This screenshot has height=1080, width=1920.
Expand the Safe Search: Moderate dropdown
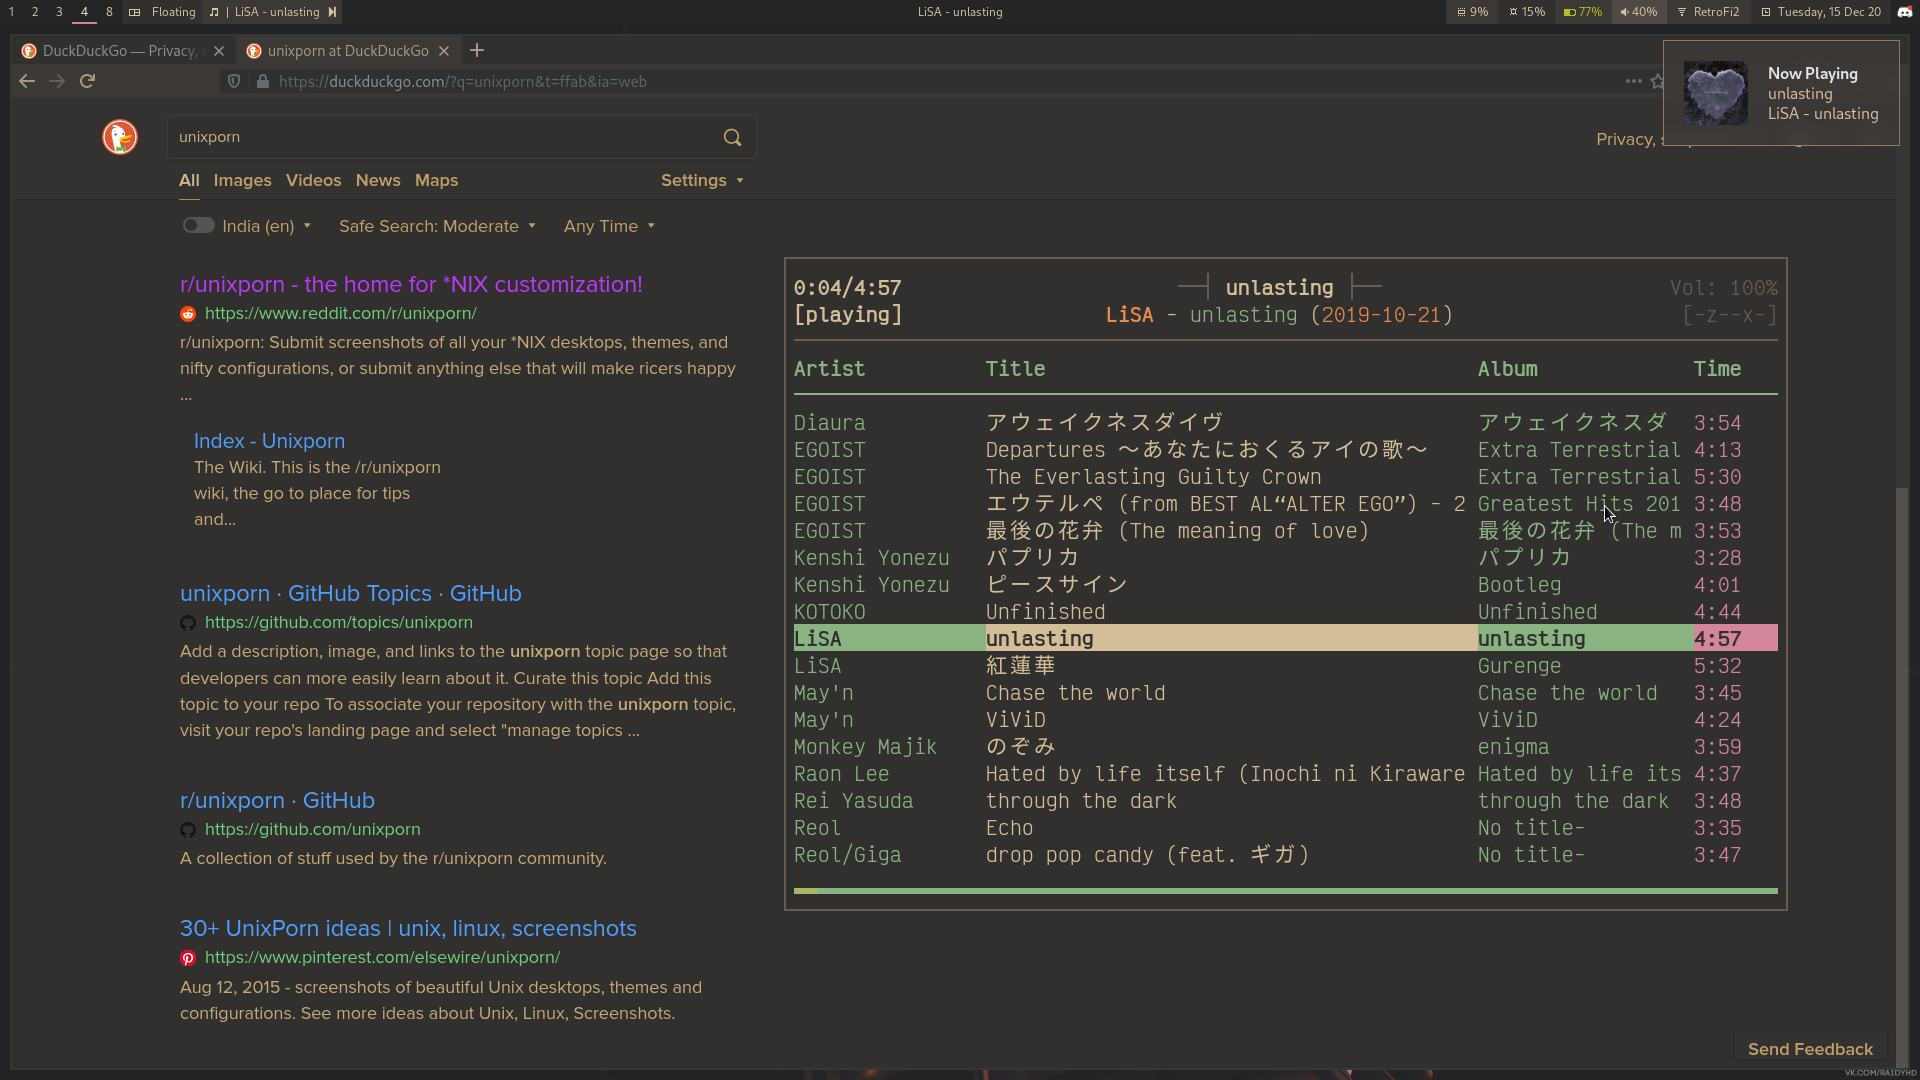pyautogui.click(x=437, y=226)
